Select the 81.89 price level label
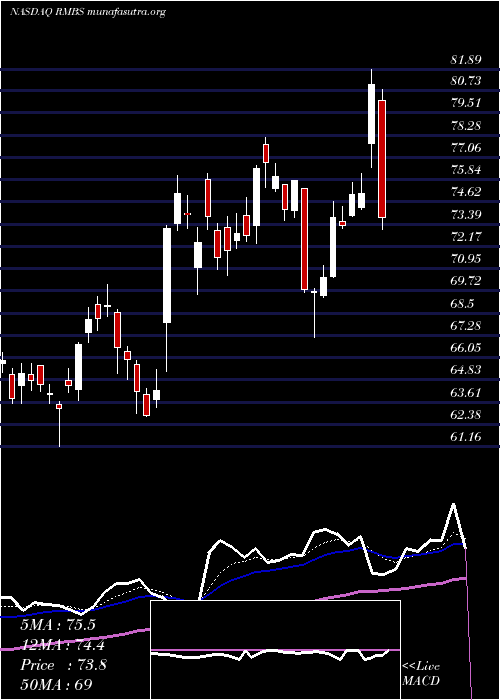500x700 pixels. click(466, 59)
